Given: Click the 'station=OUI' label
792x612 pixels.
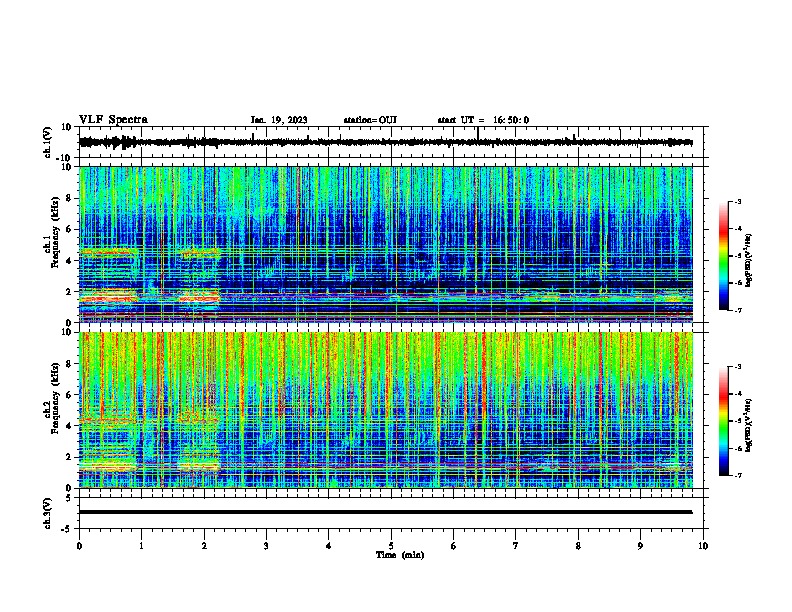Looking at the screenshot, I should [370, 120].
